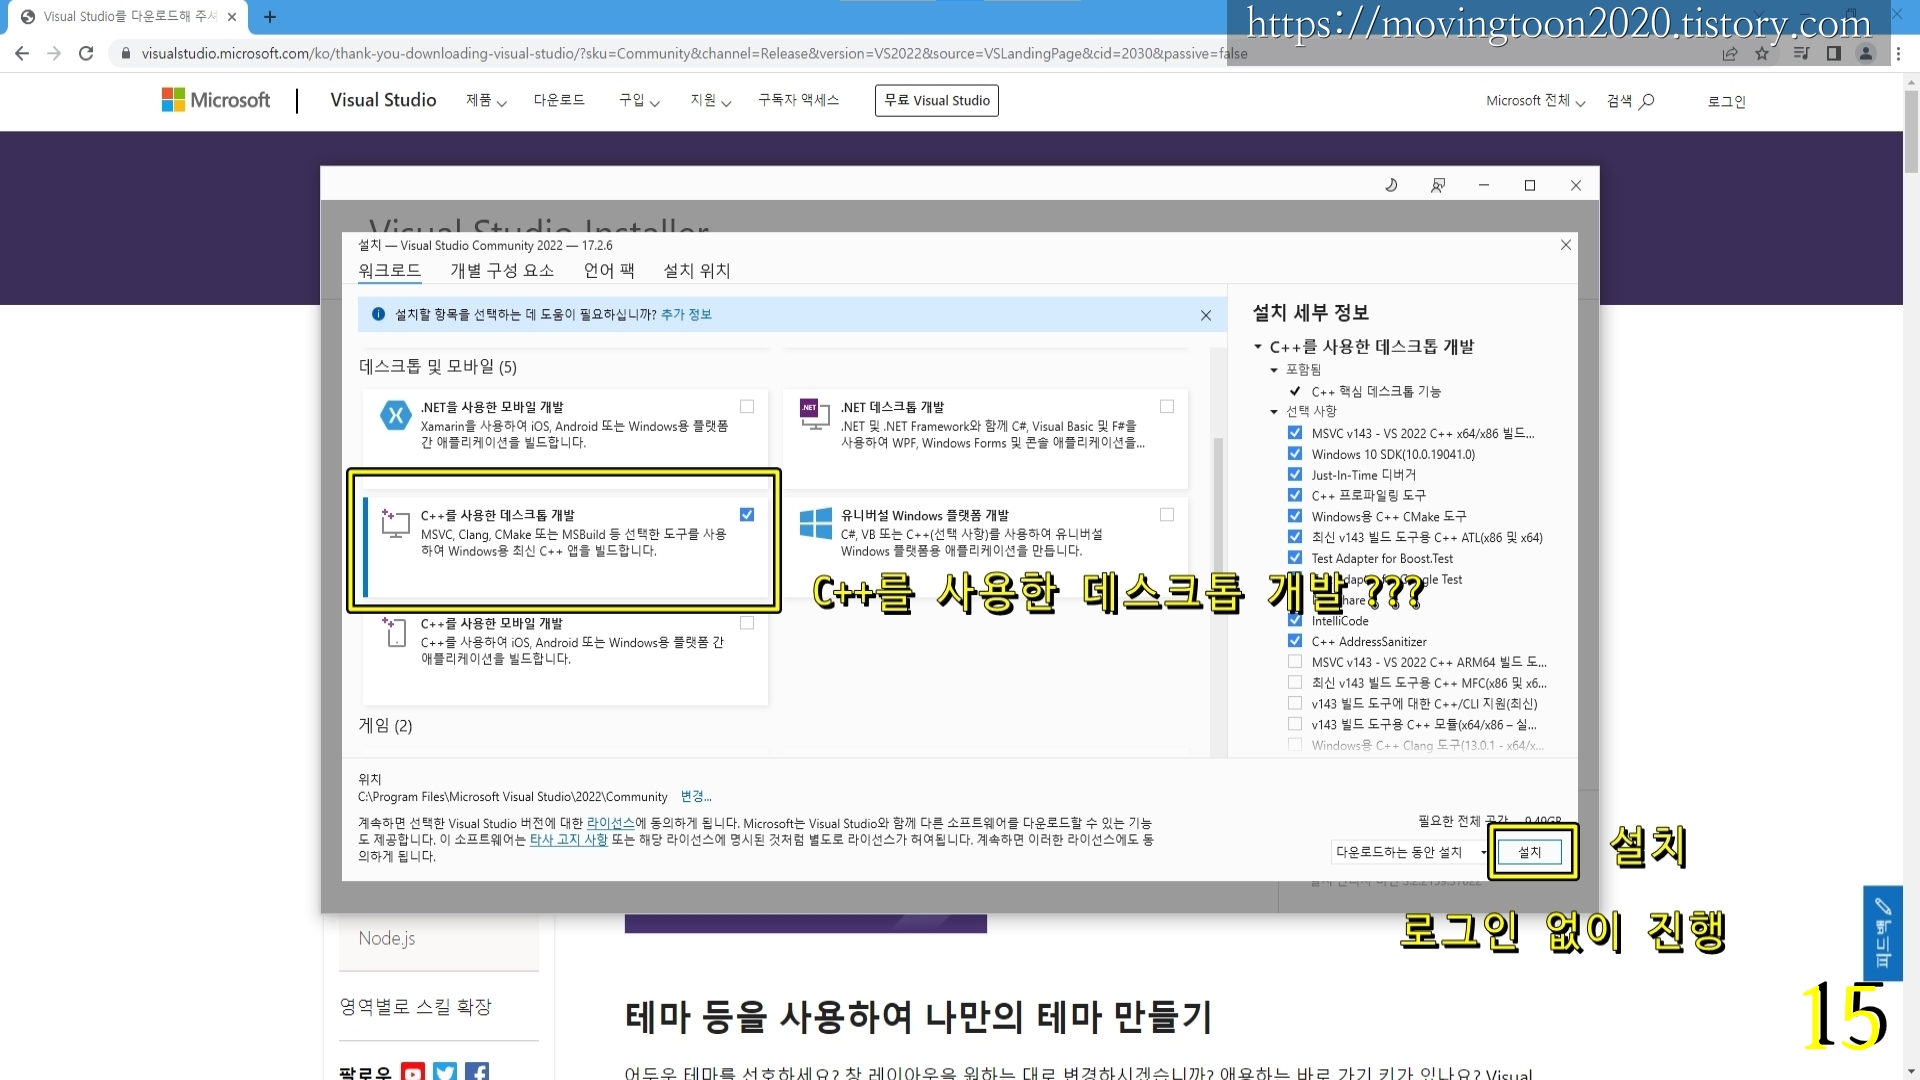Uncheck Just-In-Time debugger option
The height and width of the screenshot is (1080, 1920).
coord(1295,474)
